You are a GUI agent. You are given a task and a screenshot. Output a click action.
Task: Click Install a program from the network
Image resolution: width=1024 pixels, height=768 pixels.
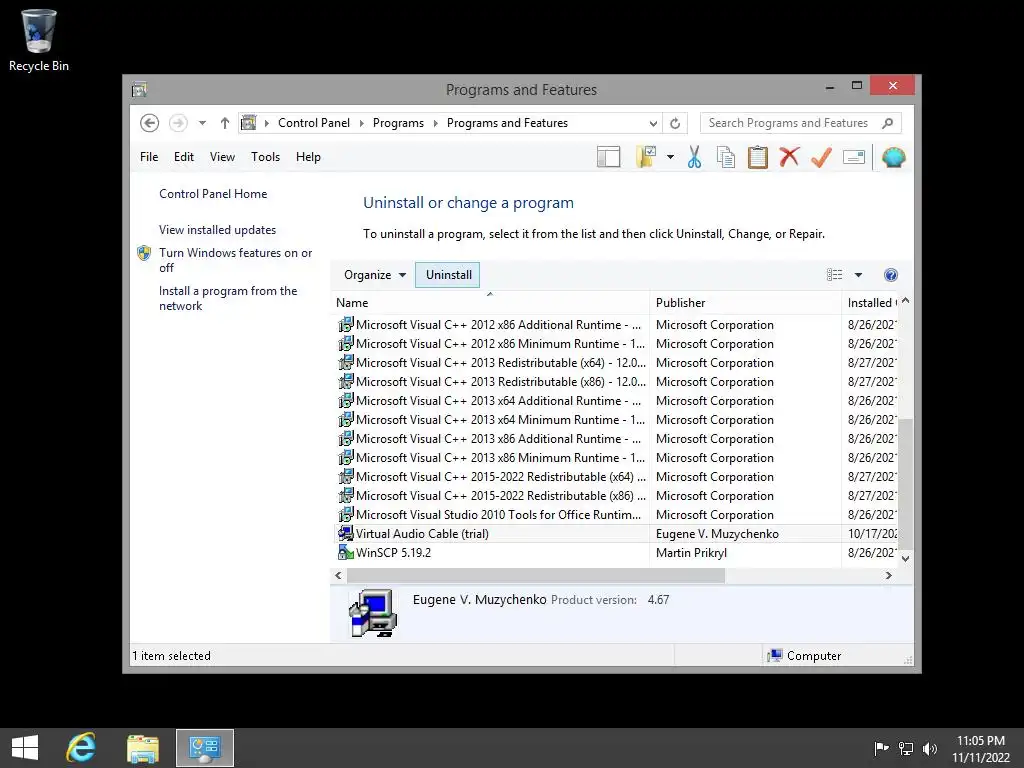pos(227,298)
